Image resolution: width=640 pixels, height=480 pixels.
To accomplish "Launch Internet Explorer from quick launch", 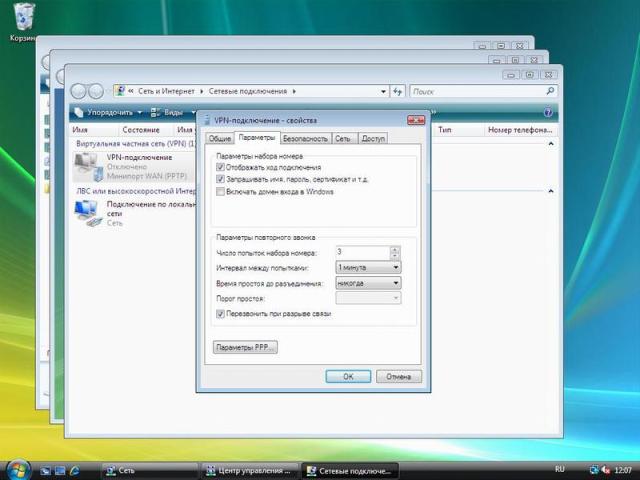I will [75, 471].
